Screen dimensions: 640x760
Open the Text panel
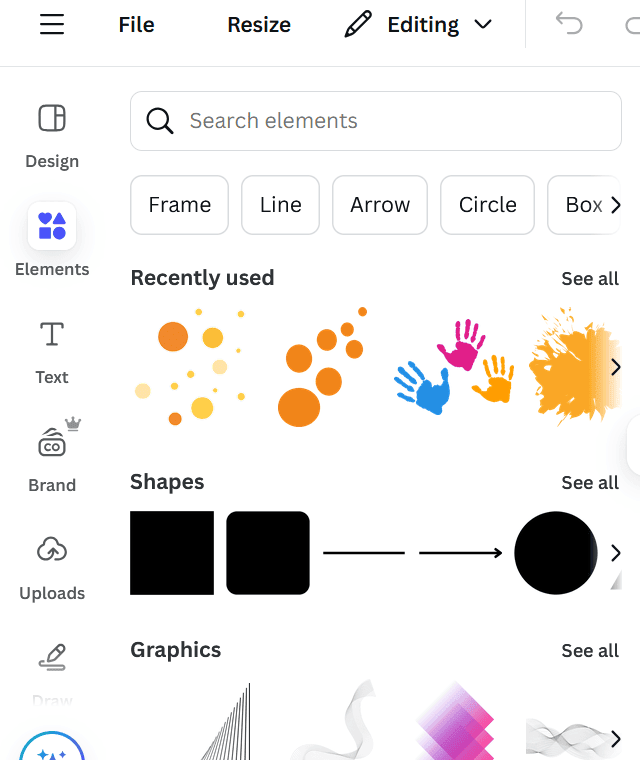click(x=52, y=350)
